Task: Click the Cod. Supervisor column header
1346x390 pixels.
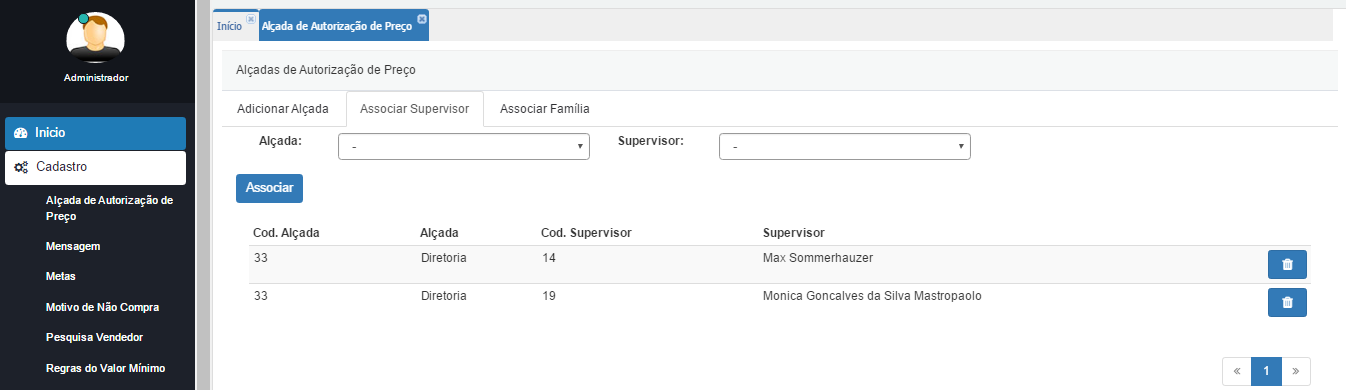Action: tap(586, 233)
